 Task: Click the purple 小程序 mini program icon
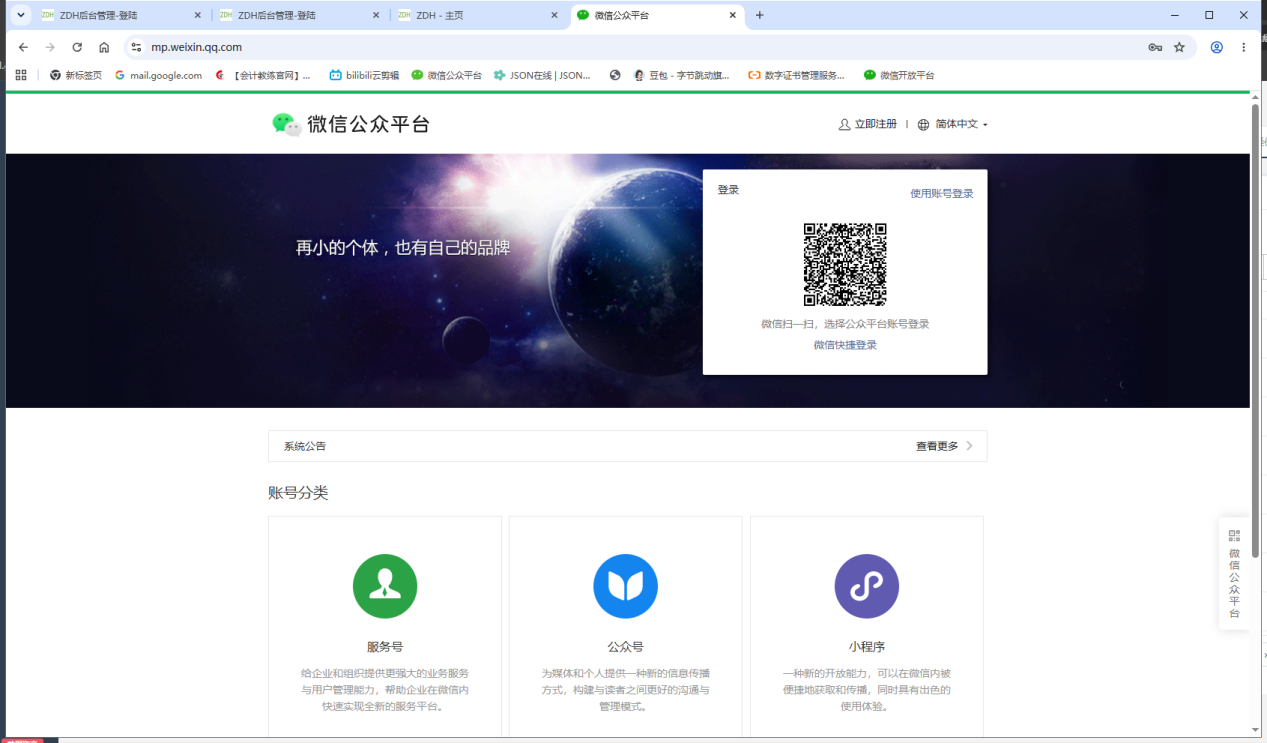pos(867,586)
